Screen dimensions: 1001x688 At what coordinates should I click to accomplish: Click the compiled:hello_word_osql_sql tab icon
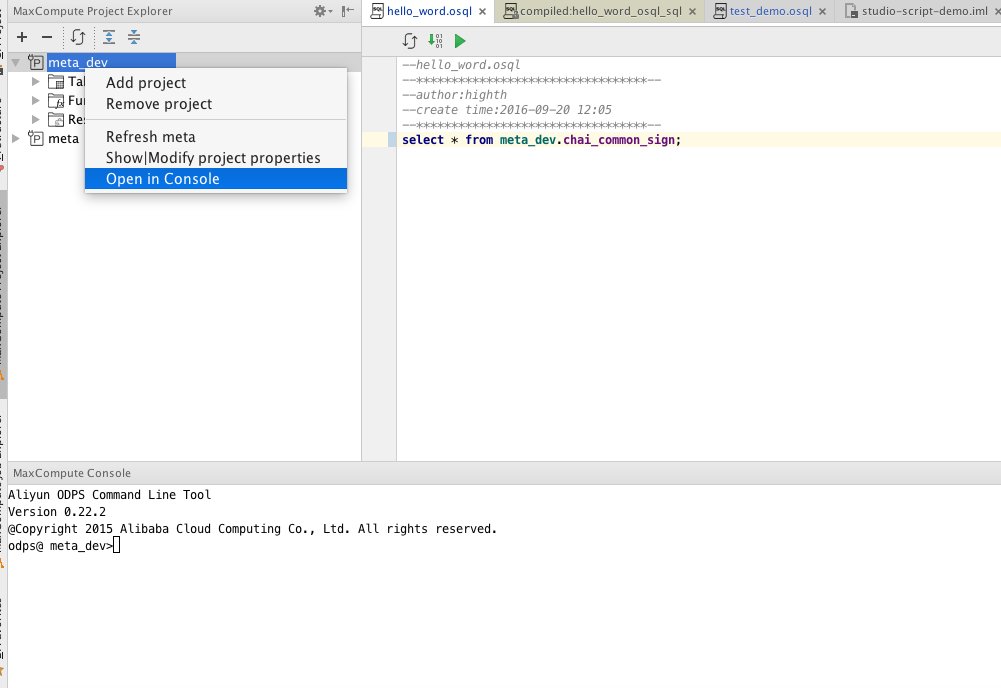pyautogui.click(x=511, y=11)
